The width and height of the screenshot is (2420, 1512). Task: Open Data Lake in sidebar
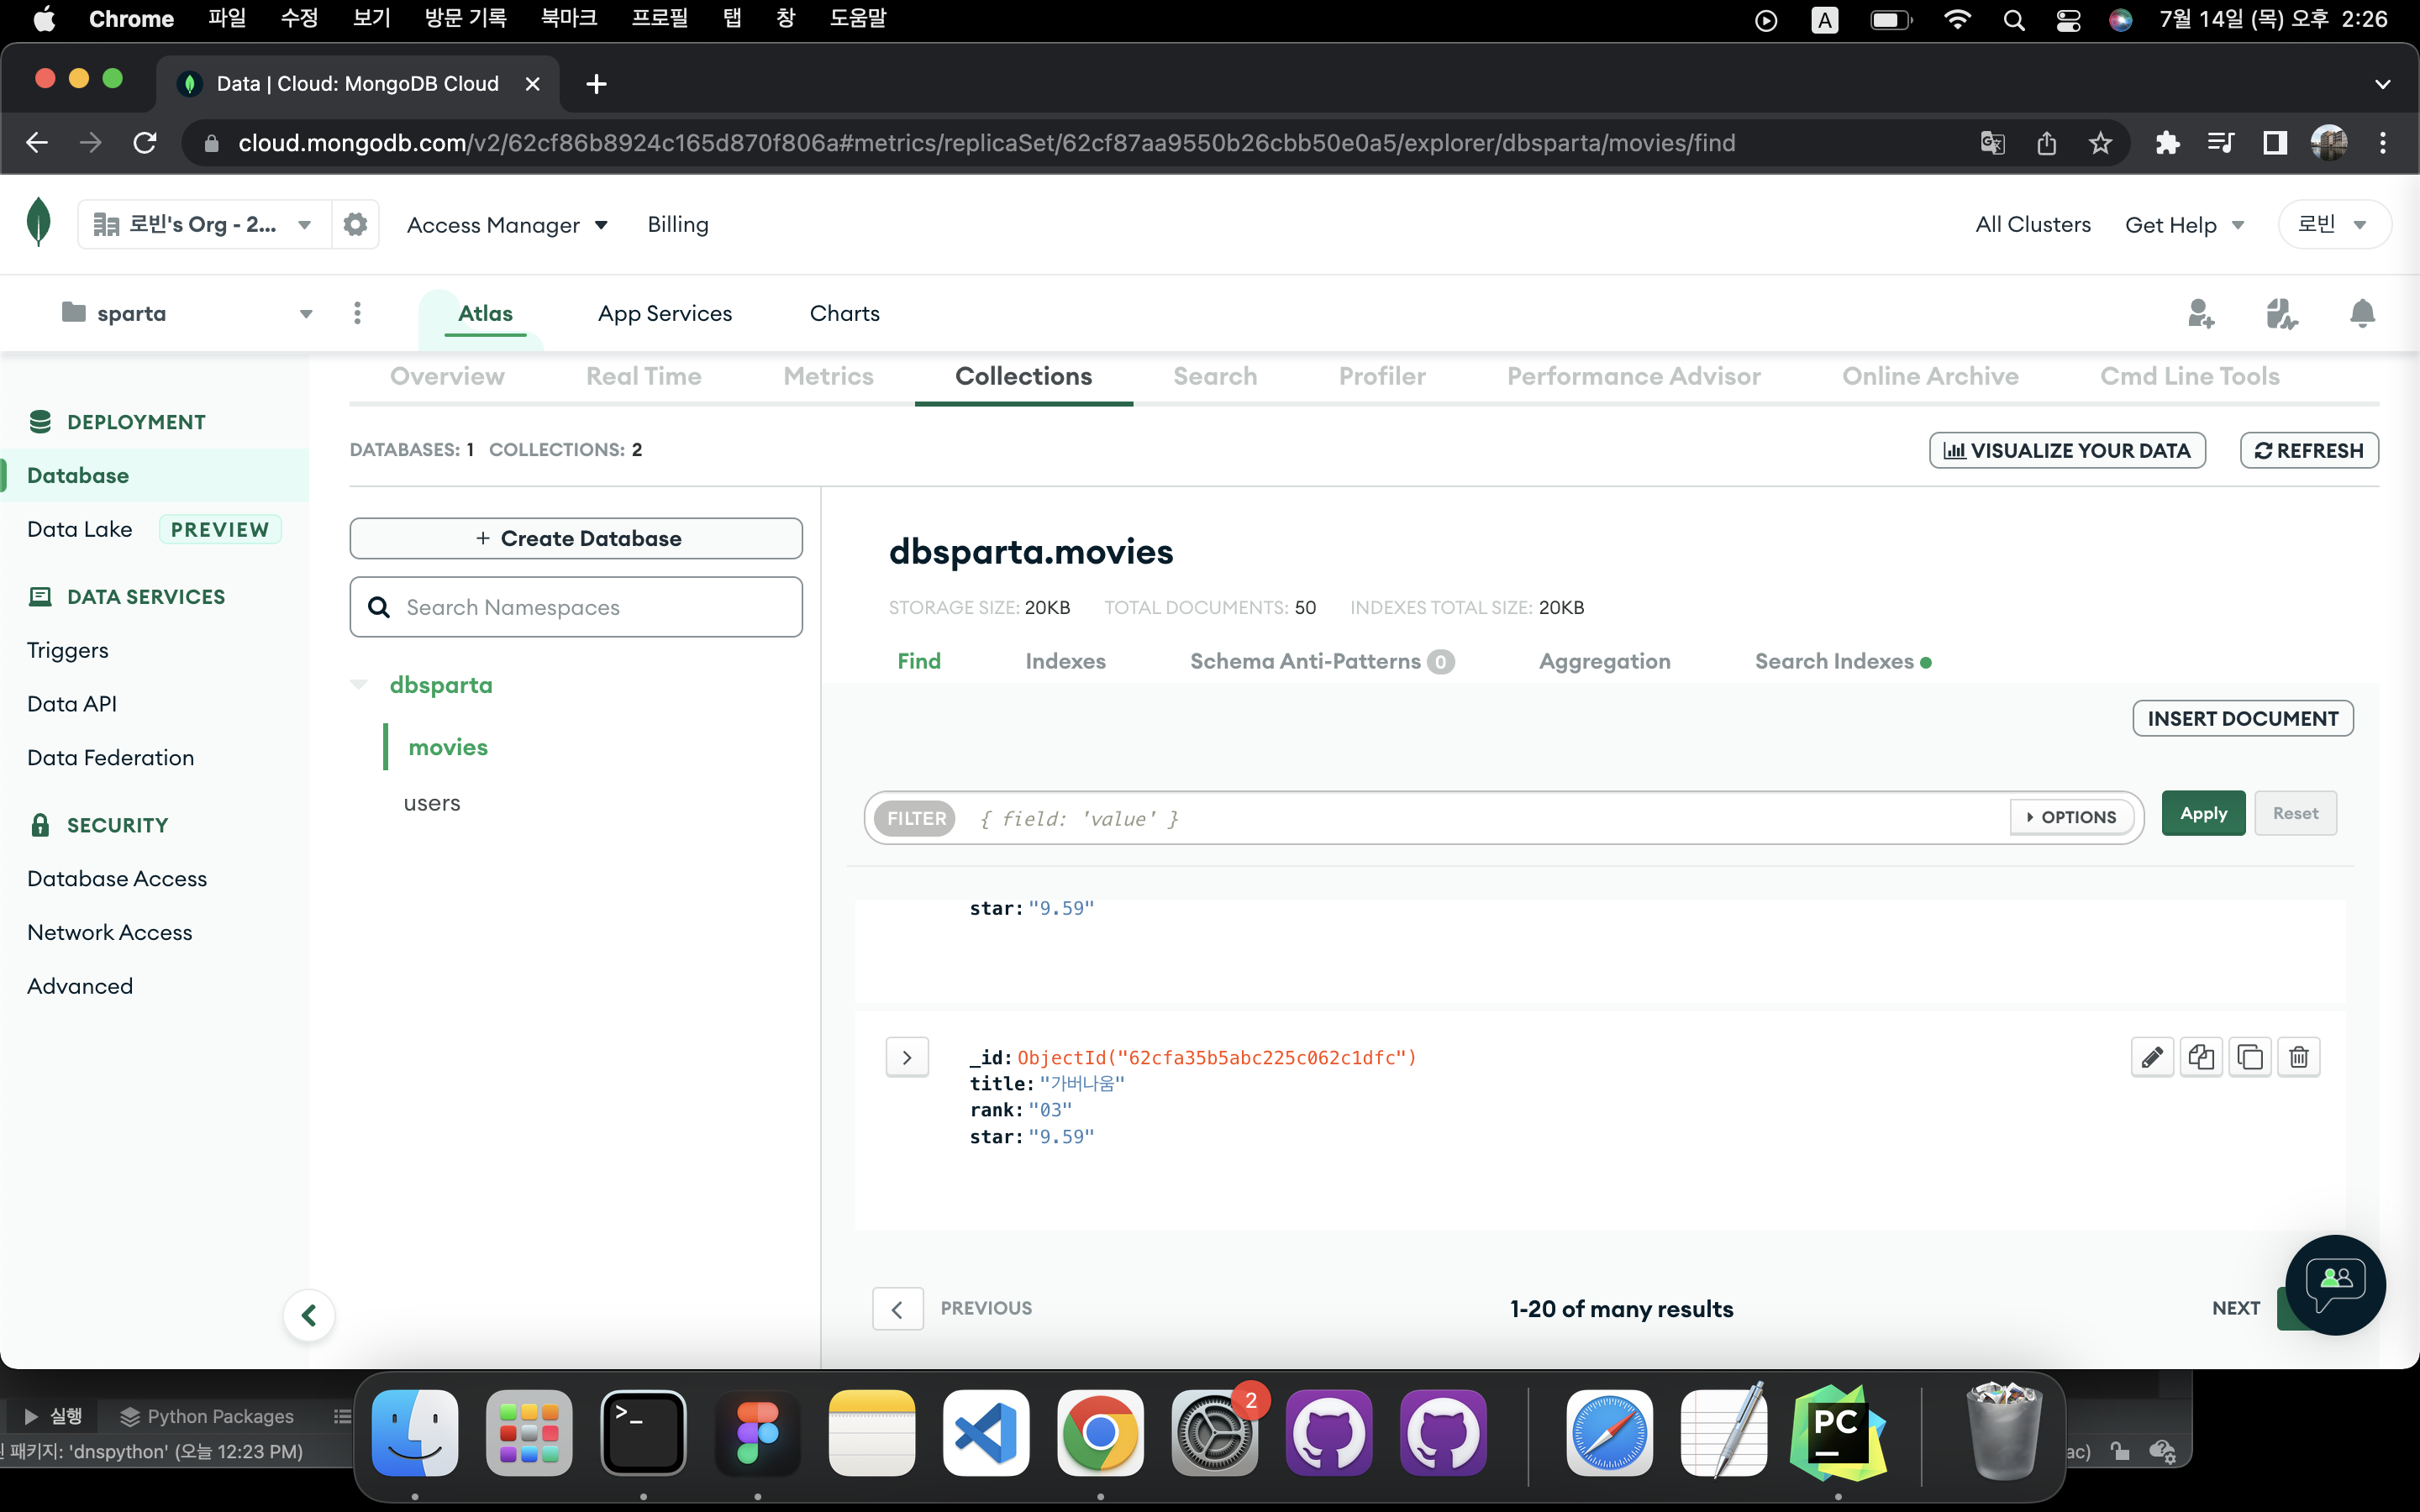tap(80, 529)
